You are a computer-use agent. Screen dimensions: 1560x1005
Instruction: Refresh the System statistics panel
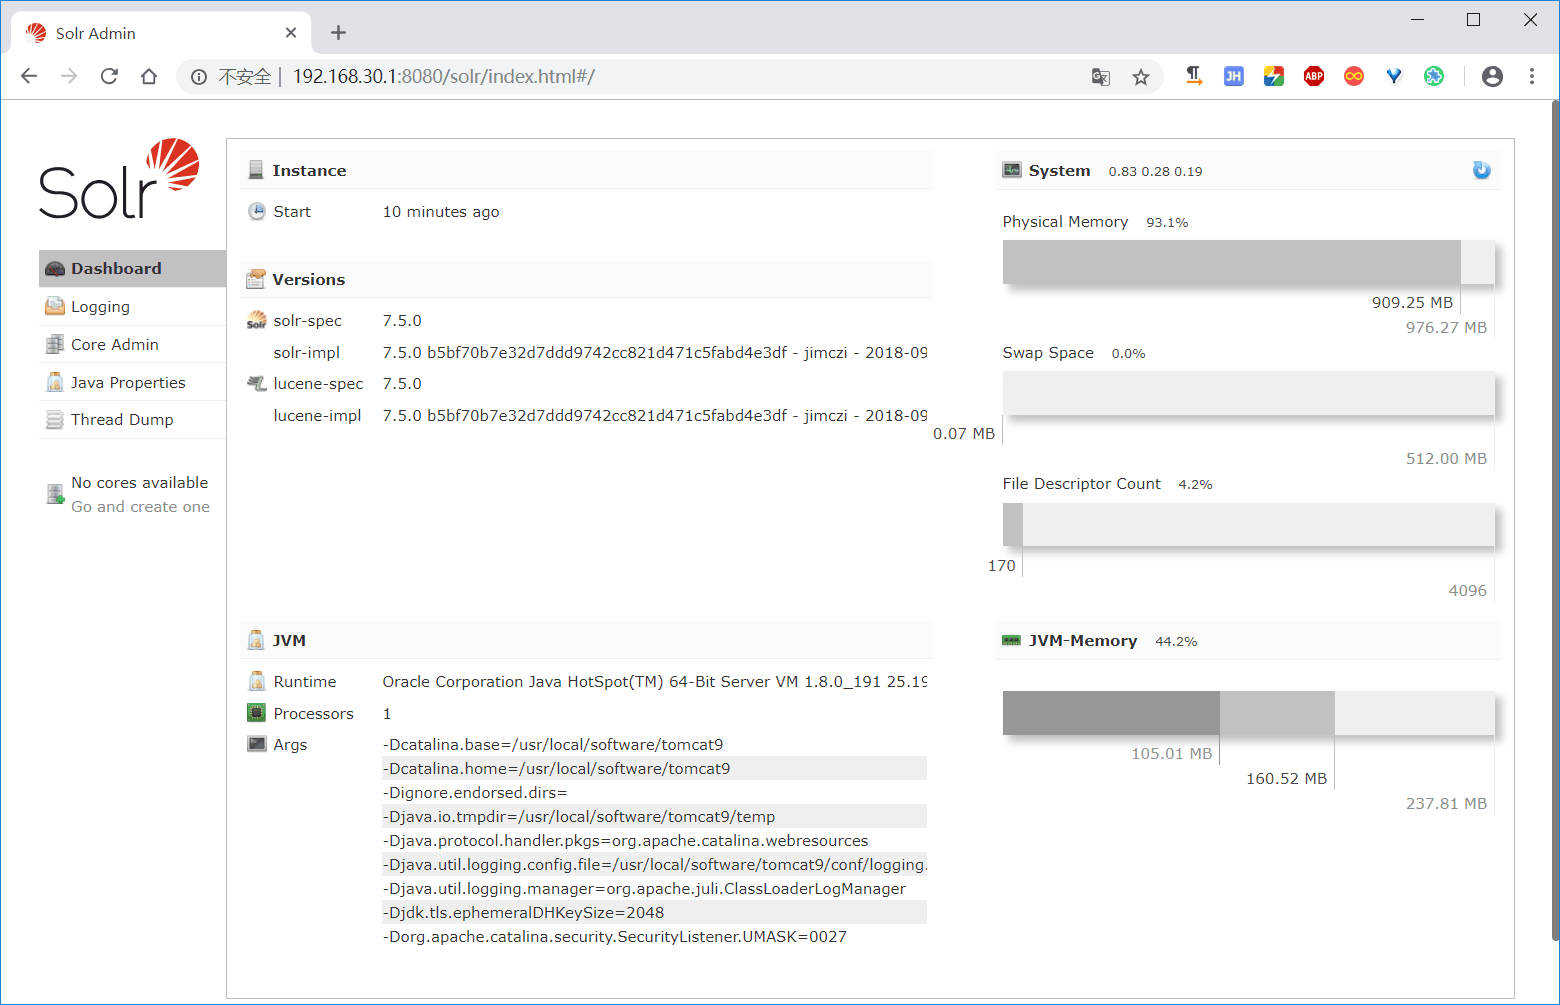point(1481,170)
